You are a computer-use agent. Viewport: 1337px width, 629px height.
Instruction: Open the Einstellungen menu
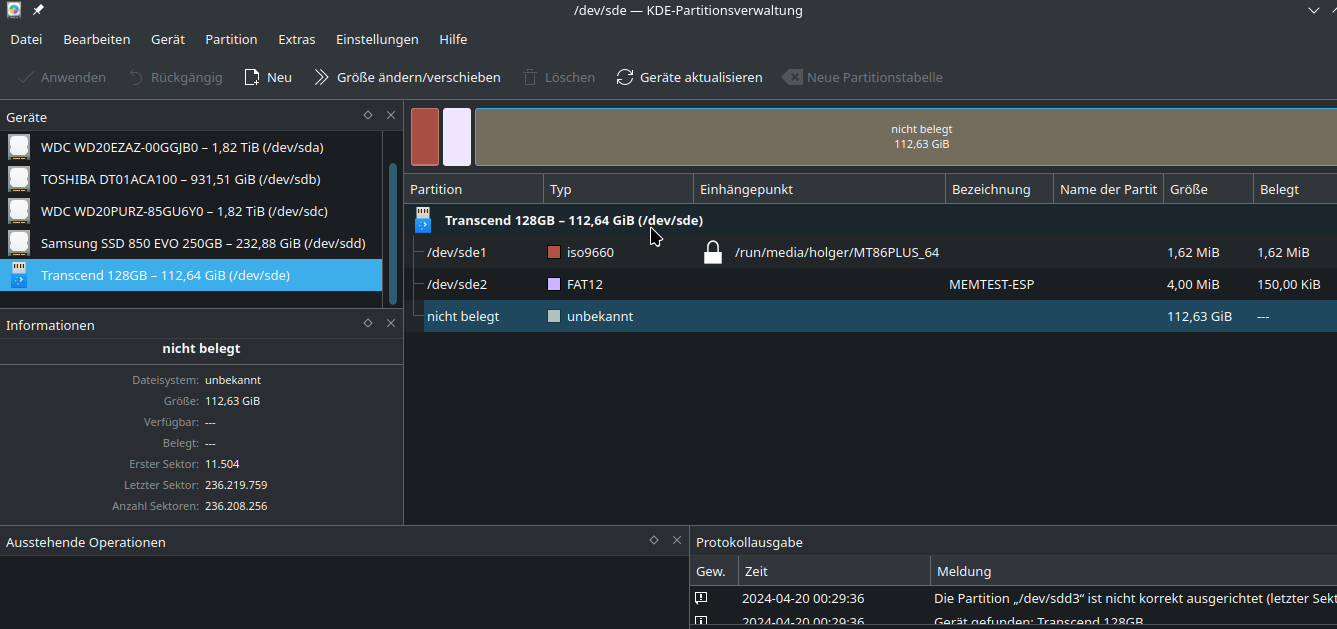tap(377, 39)
